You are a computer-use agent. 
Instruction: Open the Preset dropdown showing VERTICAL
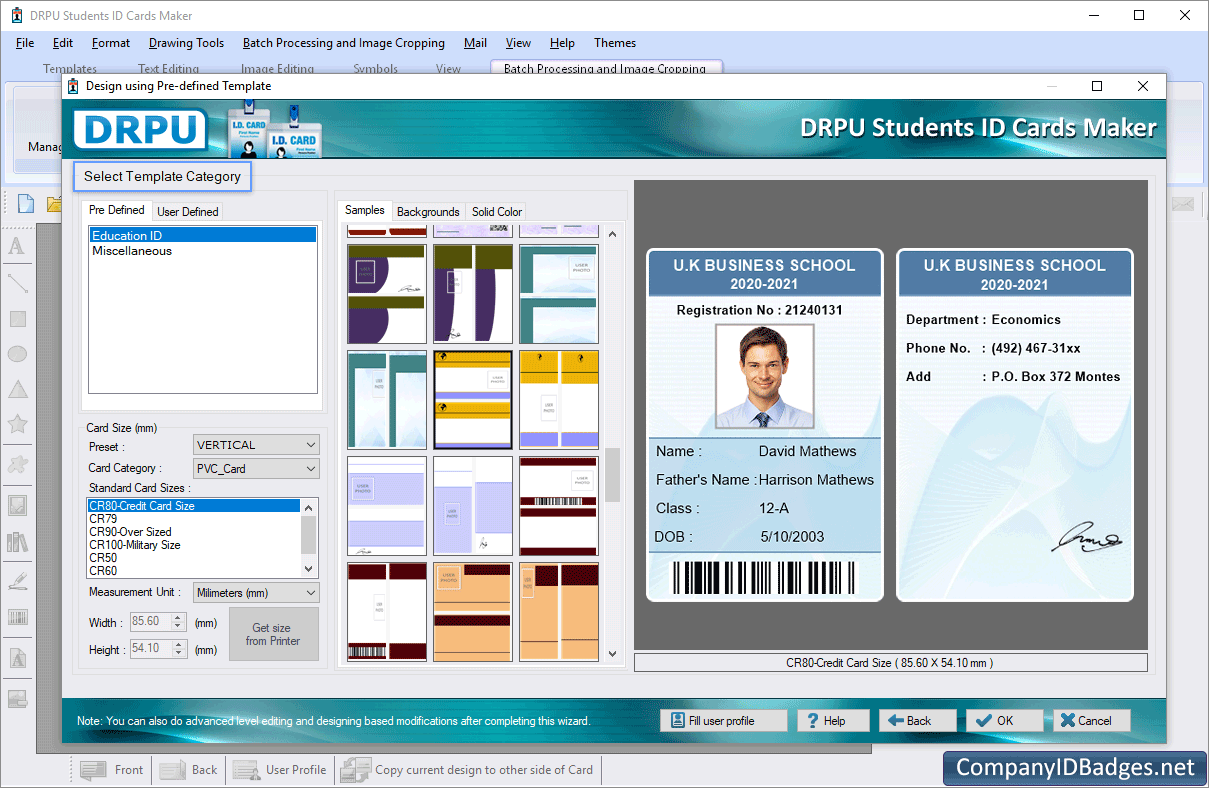pos(309,444)
